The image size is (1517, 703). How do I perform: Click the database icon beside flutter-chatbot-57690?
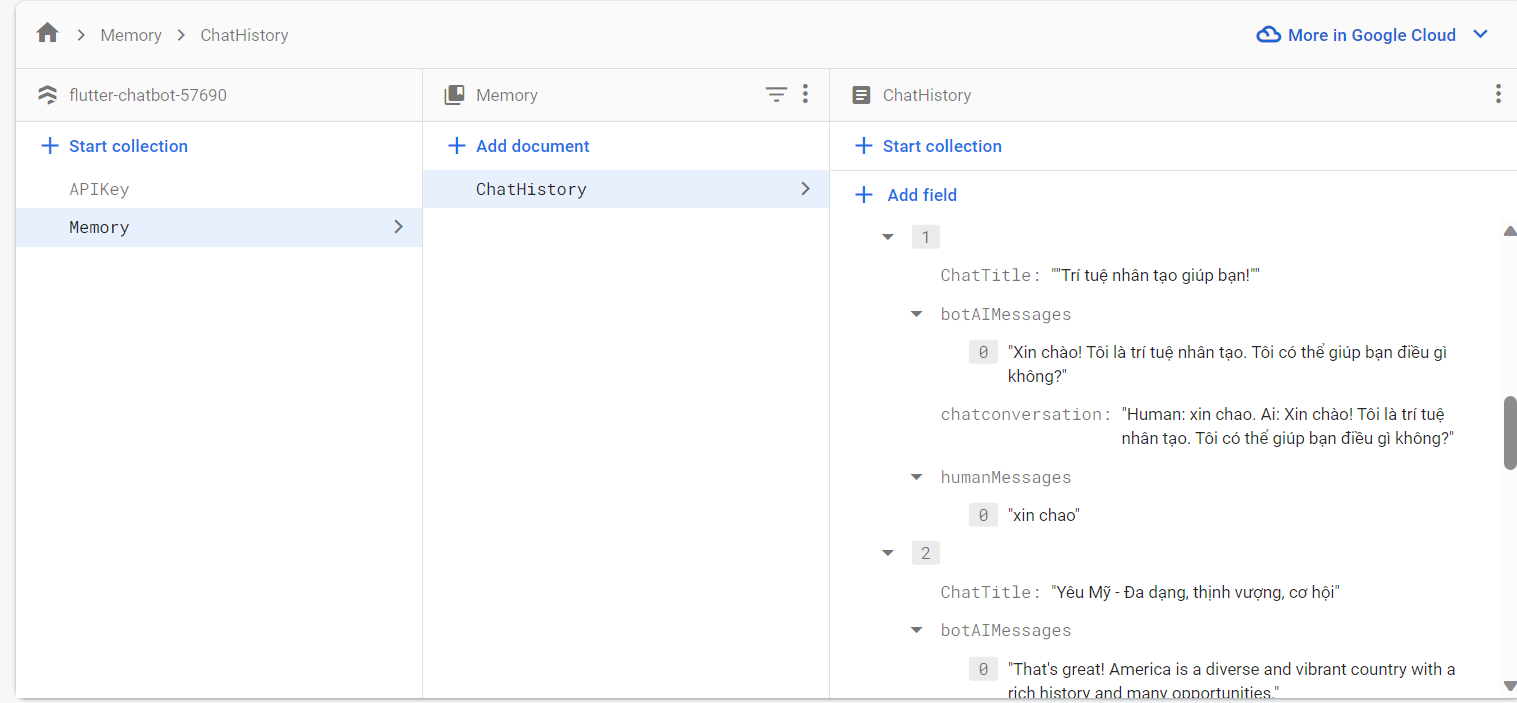tap(47, 94)
